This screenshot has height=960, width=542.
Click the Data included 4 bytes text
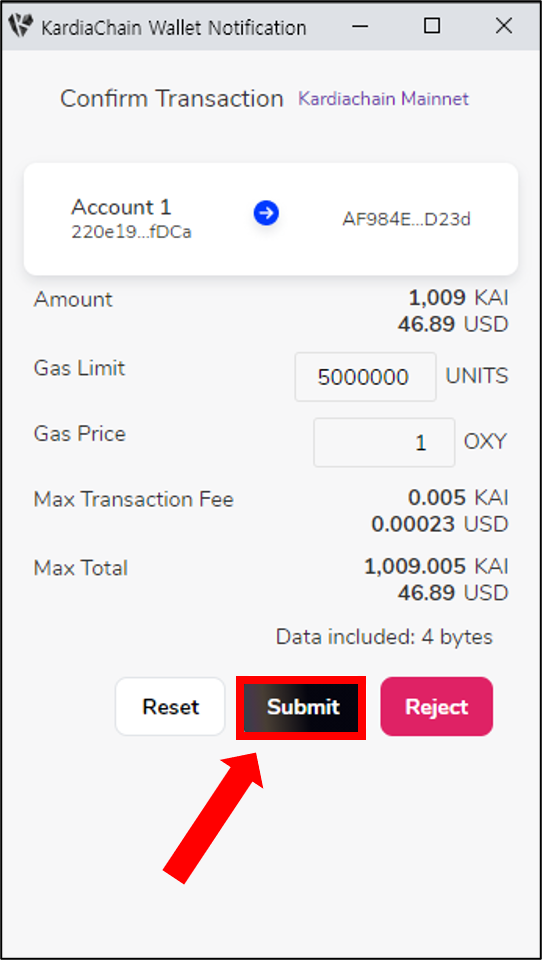pos(384,637)
